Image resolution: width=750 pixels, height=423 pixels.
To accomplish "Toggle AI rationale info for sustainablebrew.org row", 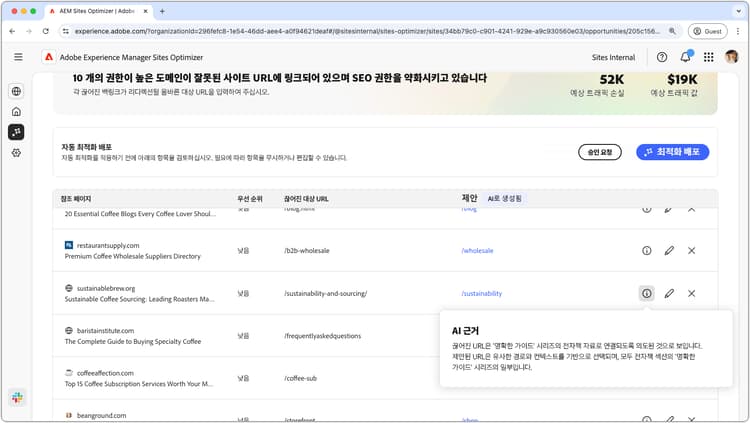I will pyautogui.click(x=647, y=293).
